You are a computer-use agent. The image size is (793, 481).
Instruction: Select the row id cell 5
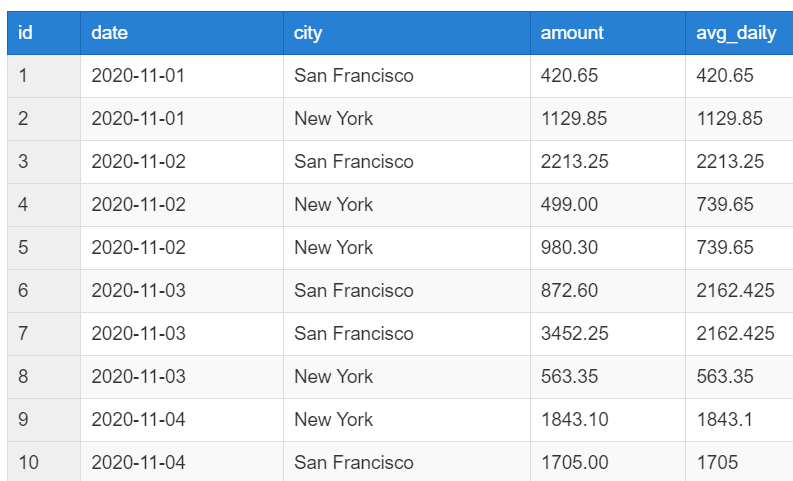pyautogui.click(x=23, y=247)
